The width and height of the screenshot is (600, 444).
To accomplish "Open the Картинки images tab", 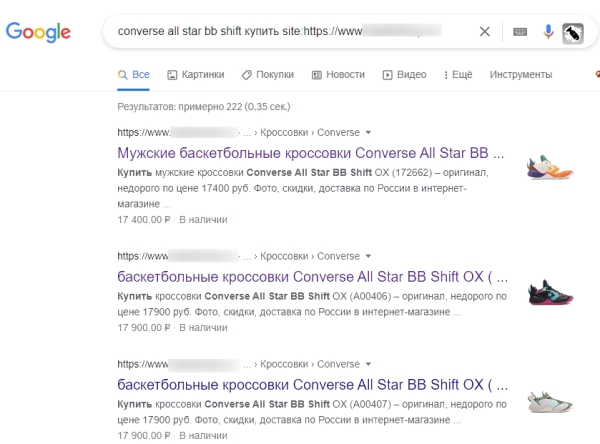I will (x=195, y=74).
